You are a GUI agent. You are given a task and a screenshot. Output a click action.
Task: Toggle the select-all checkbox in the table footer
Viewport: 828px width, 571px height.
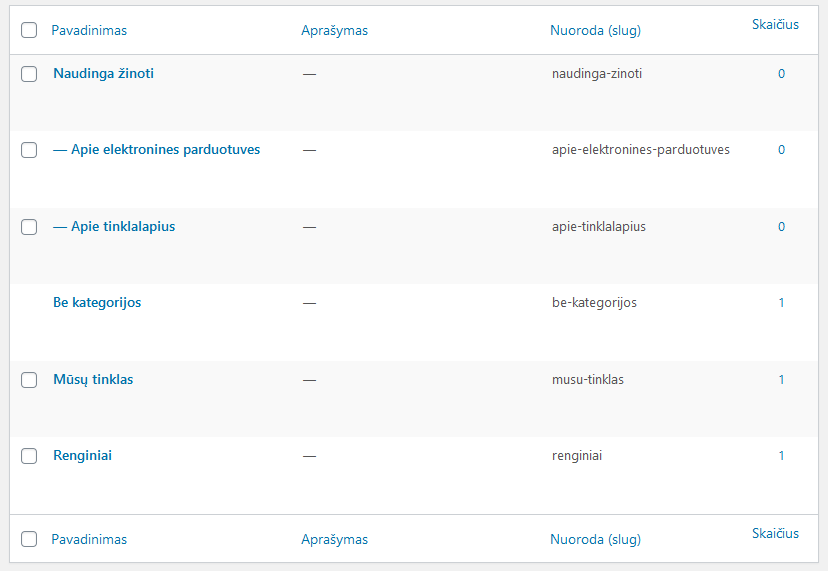[x=29, y=539]
